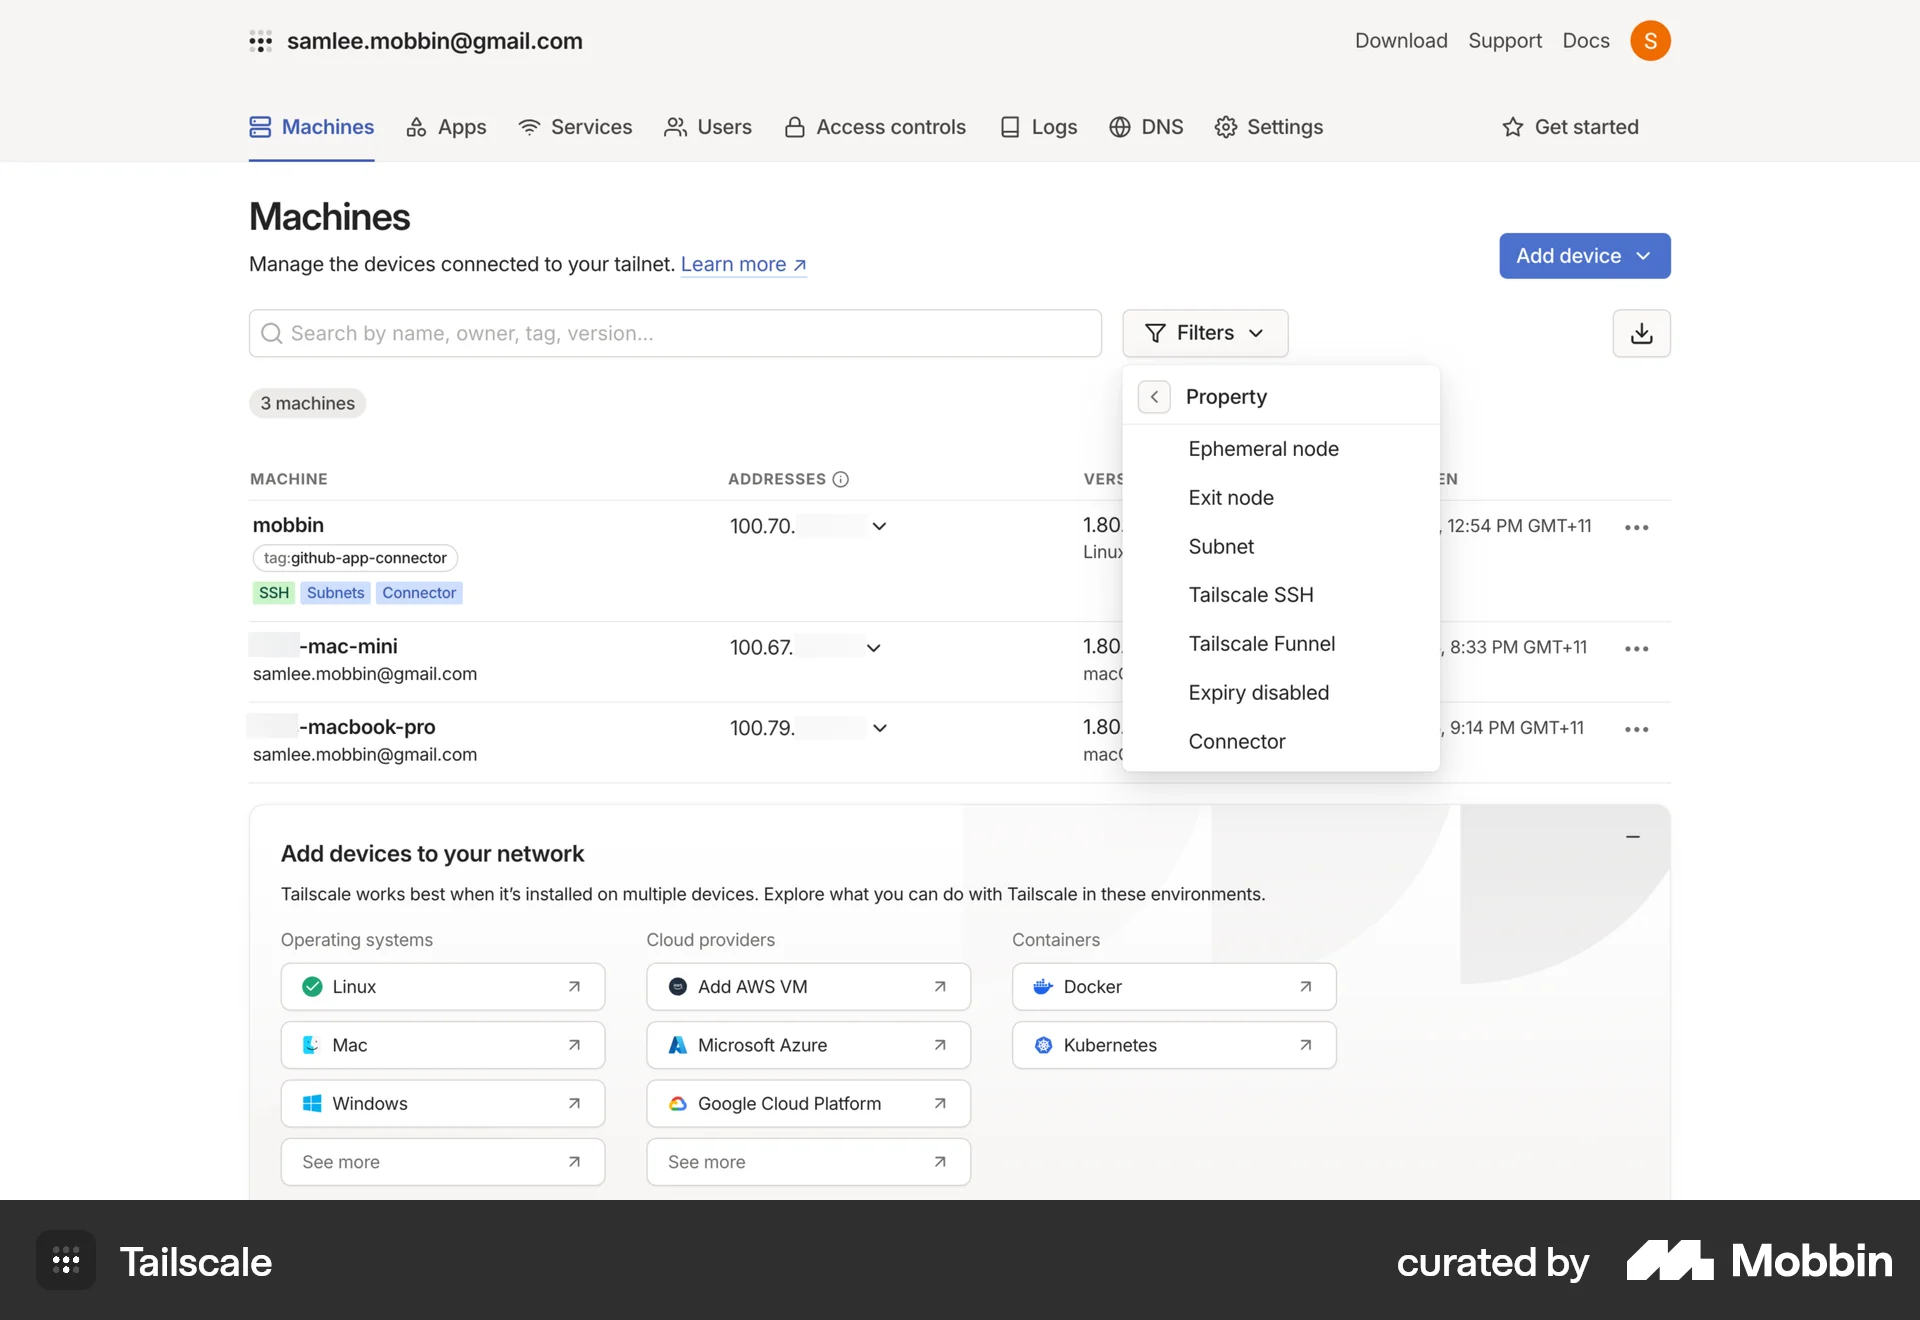Viewport: 1920px width, 1320px height.
Task: Expand mobbin's address list chevron
Action: point(879,526)
